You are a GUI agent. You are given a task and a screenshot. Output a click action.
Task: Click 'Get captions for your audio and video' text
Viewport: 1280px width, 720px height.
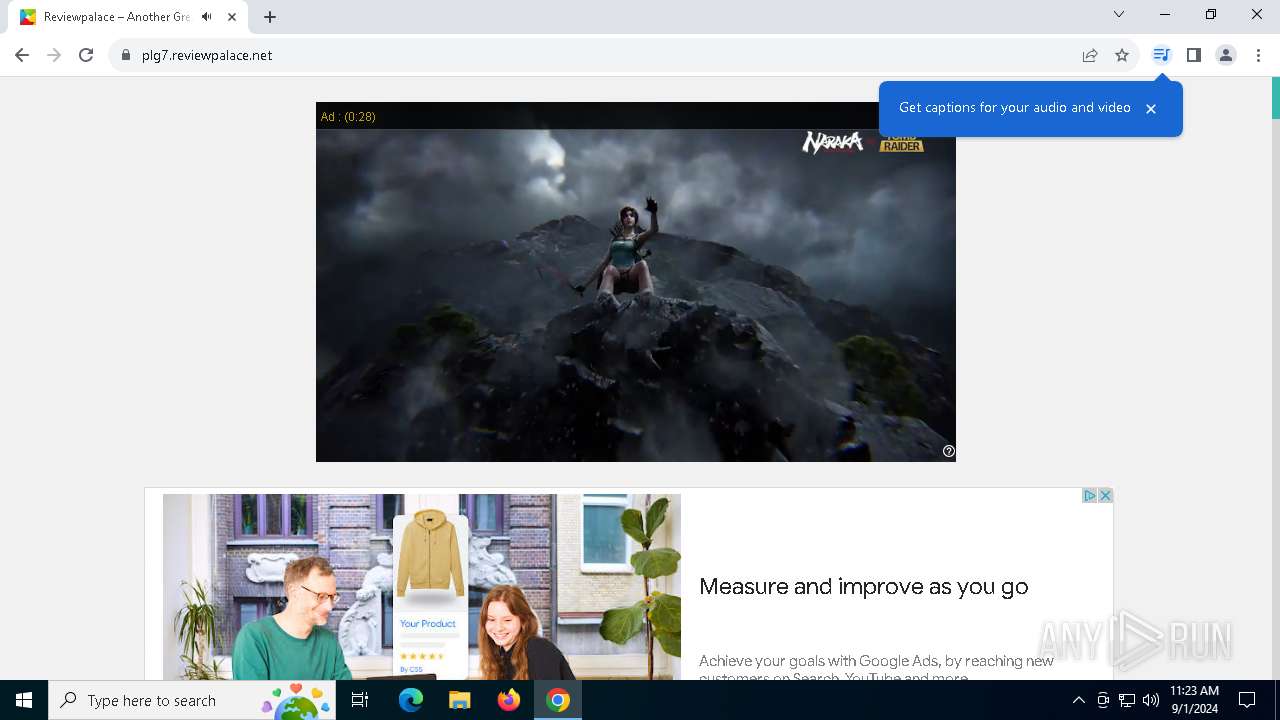(x=1014, y=108)
